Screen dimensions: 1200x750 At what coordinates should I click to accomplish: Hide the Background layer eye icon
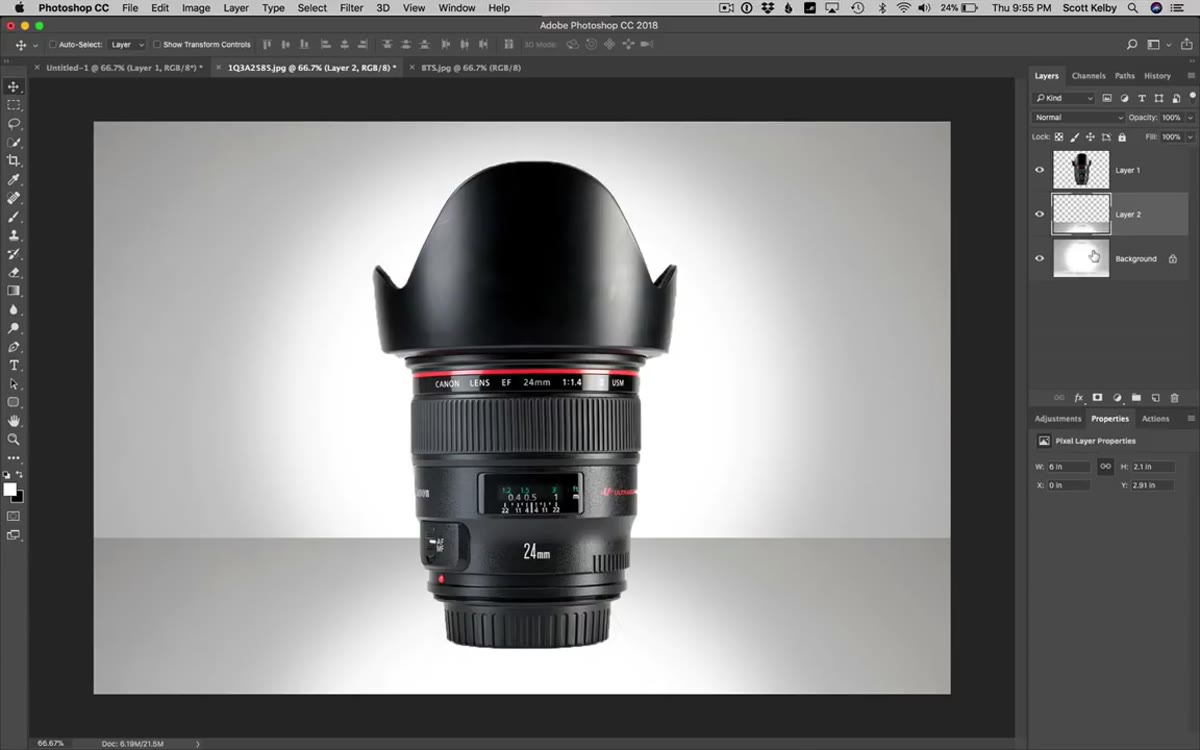pyautogui.click(x=1039, y=258)
